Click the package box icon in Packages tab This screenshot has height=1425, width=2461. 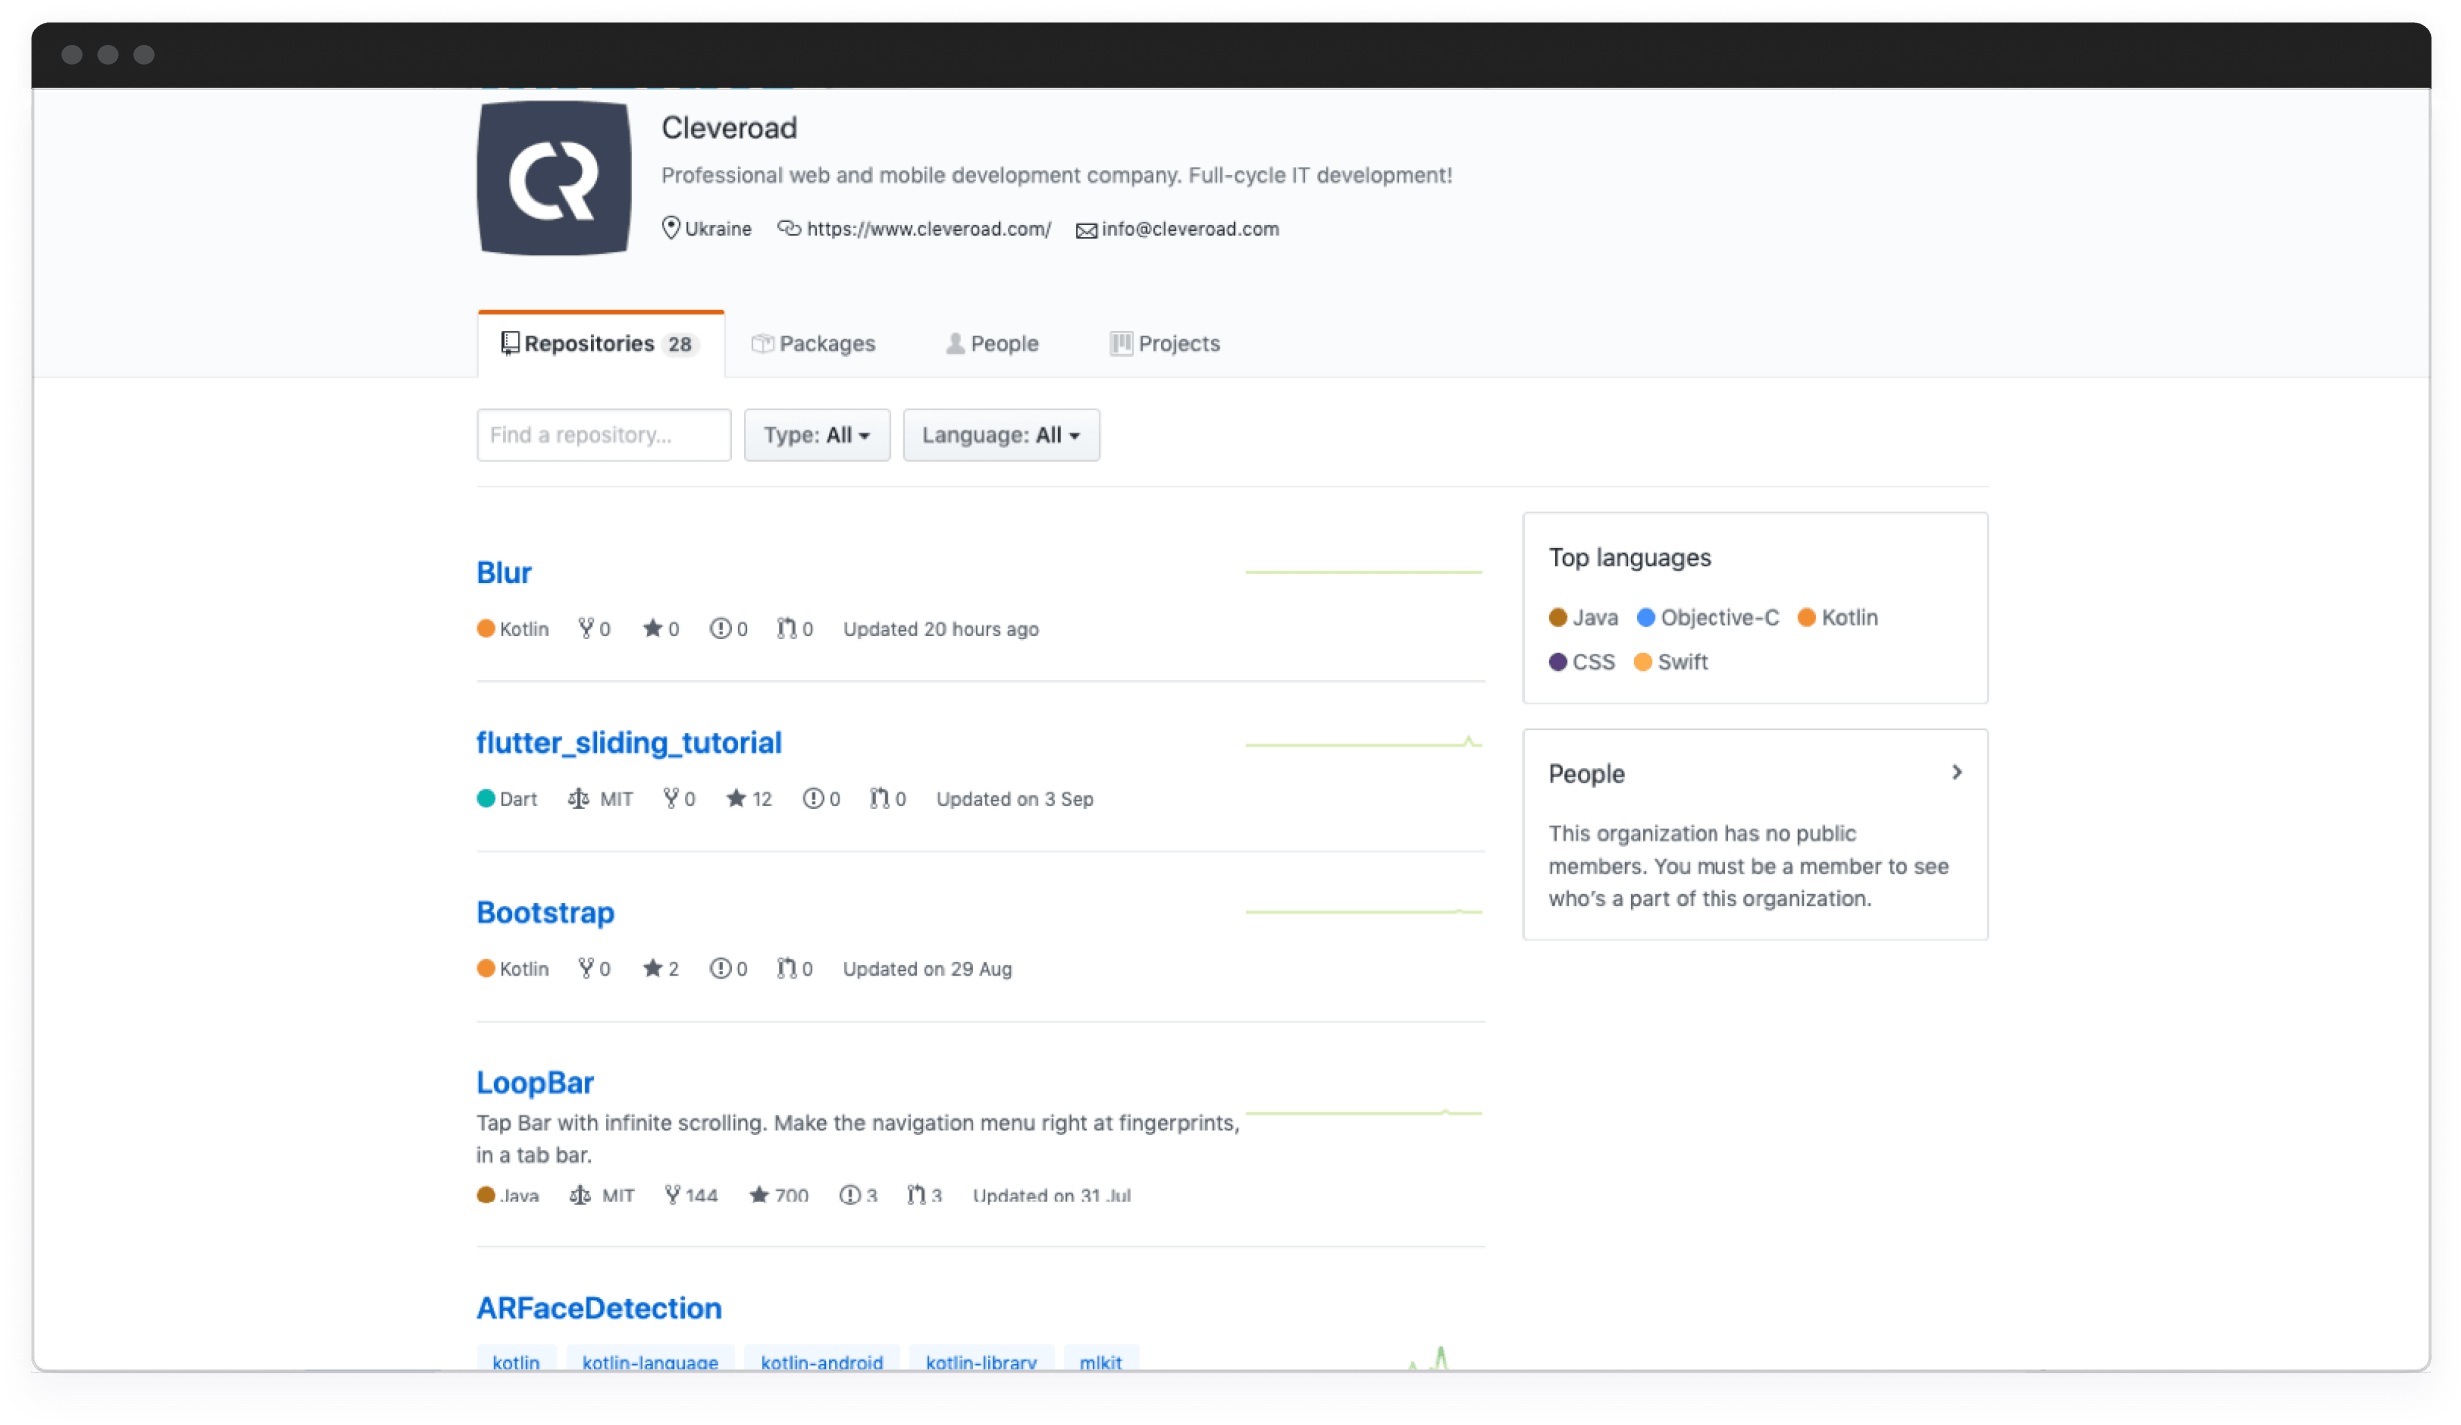tap(763, 344)
